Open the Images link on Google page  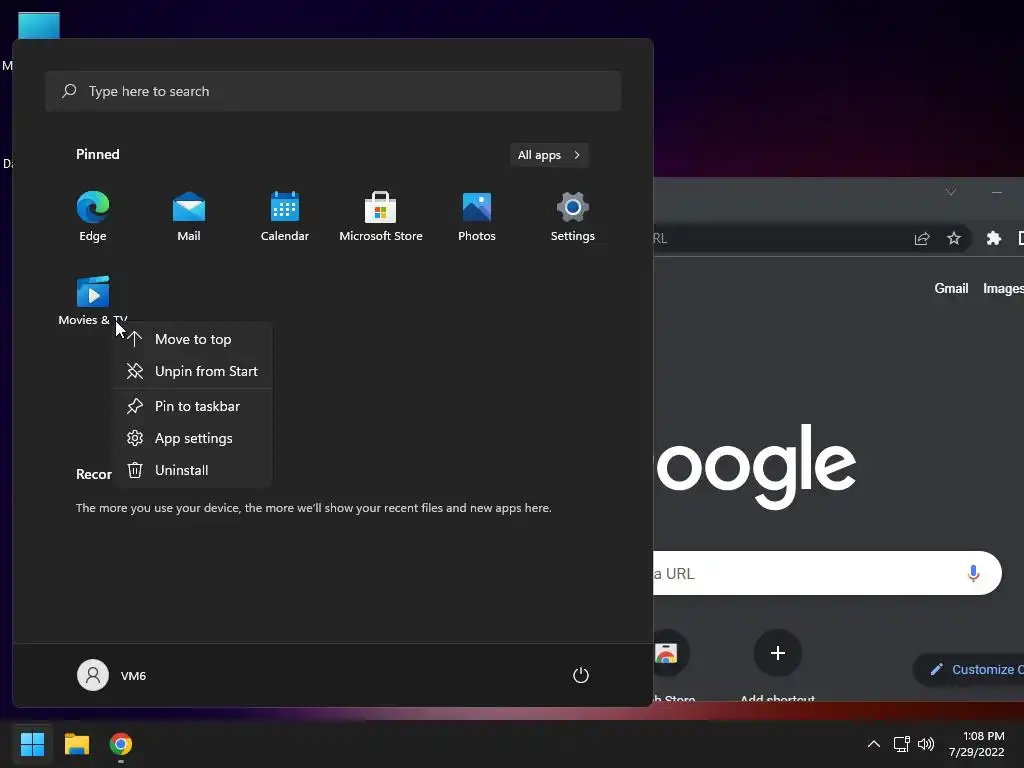[1003, 289]
